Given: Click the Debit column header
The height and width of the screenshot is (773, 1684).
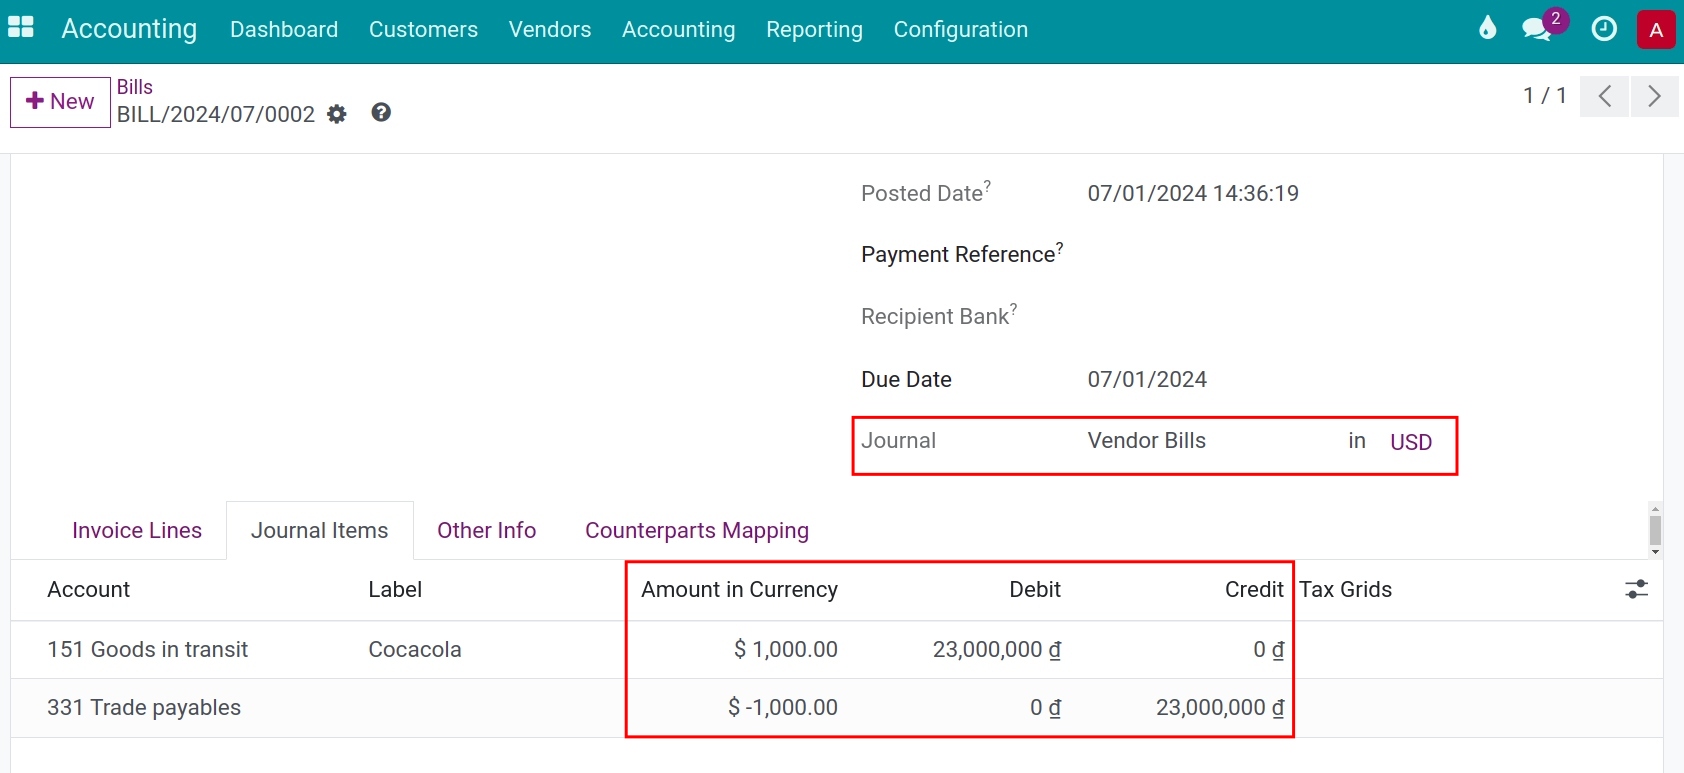Looking at the screenshot, I should click(1035, 589).
